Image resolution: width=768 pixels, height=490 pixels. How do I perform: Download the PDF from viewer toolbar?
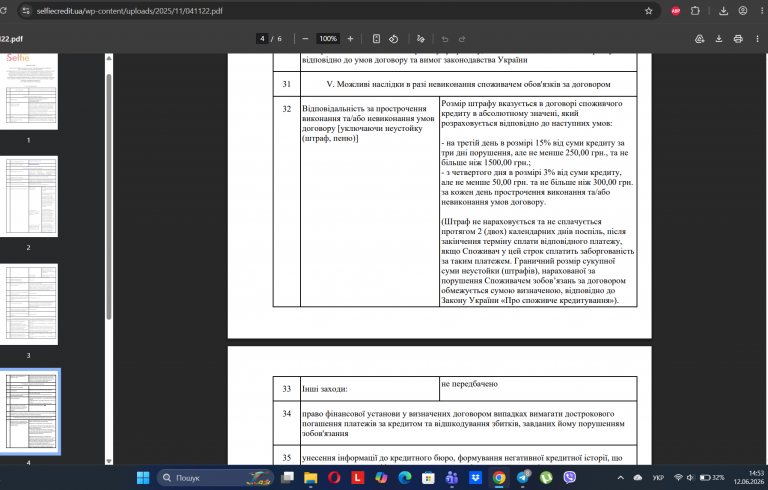pyautogui.click(x=719, y=39)
